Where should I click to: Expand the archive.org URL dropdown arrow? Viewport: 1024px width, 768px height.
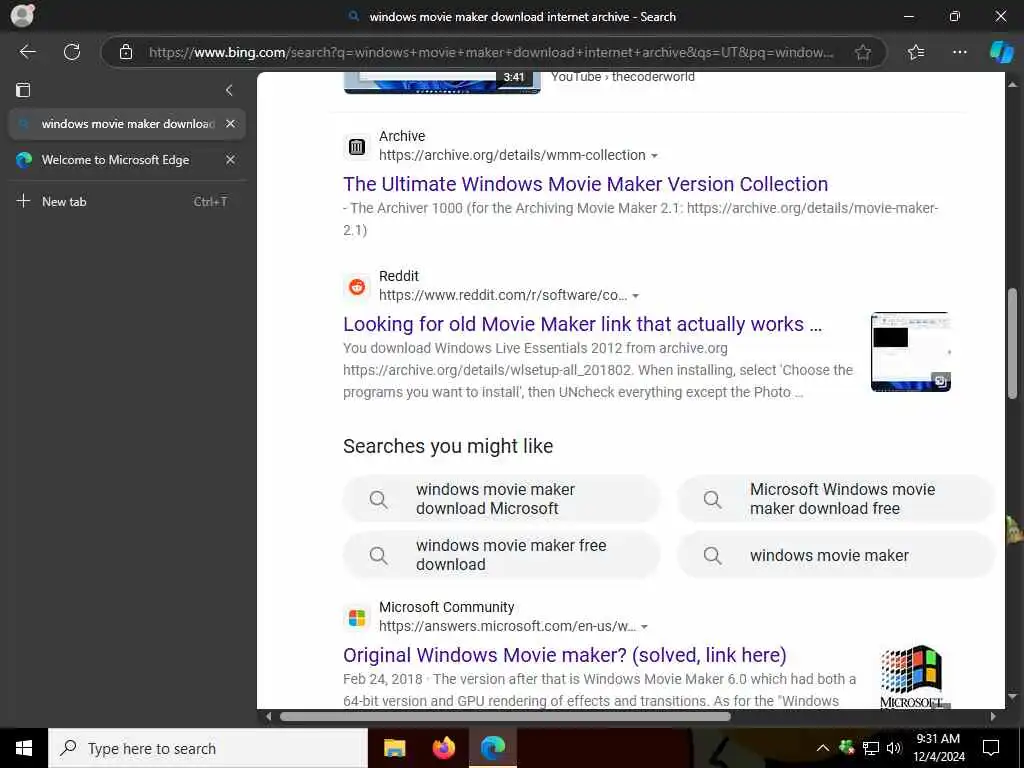point(654,156)
